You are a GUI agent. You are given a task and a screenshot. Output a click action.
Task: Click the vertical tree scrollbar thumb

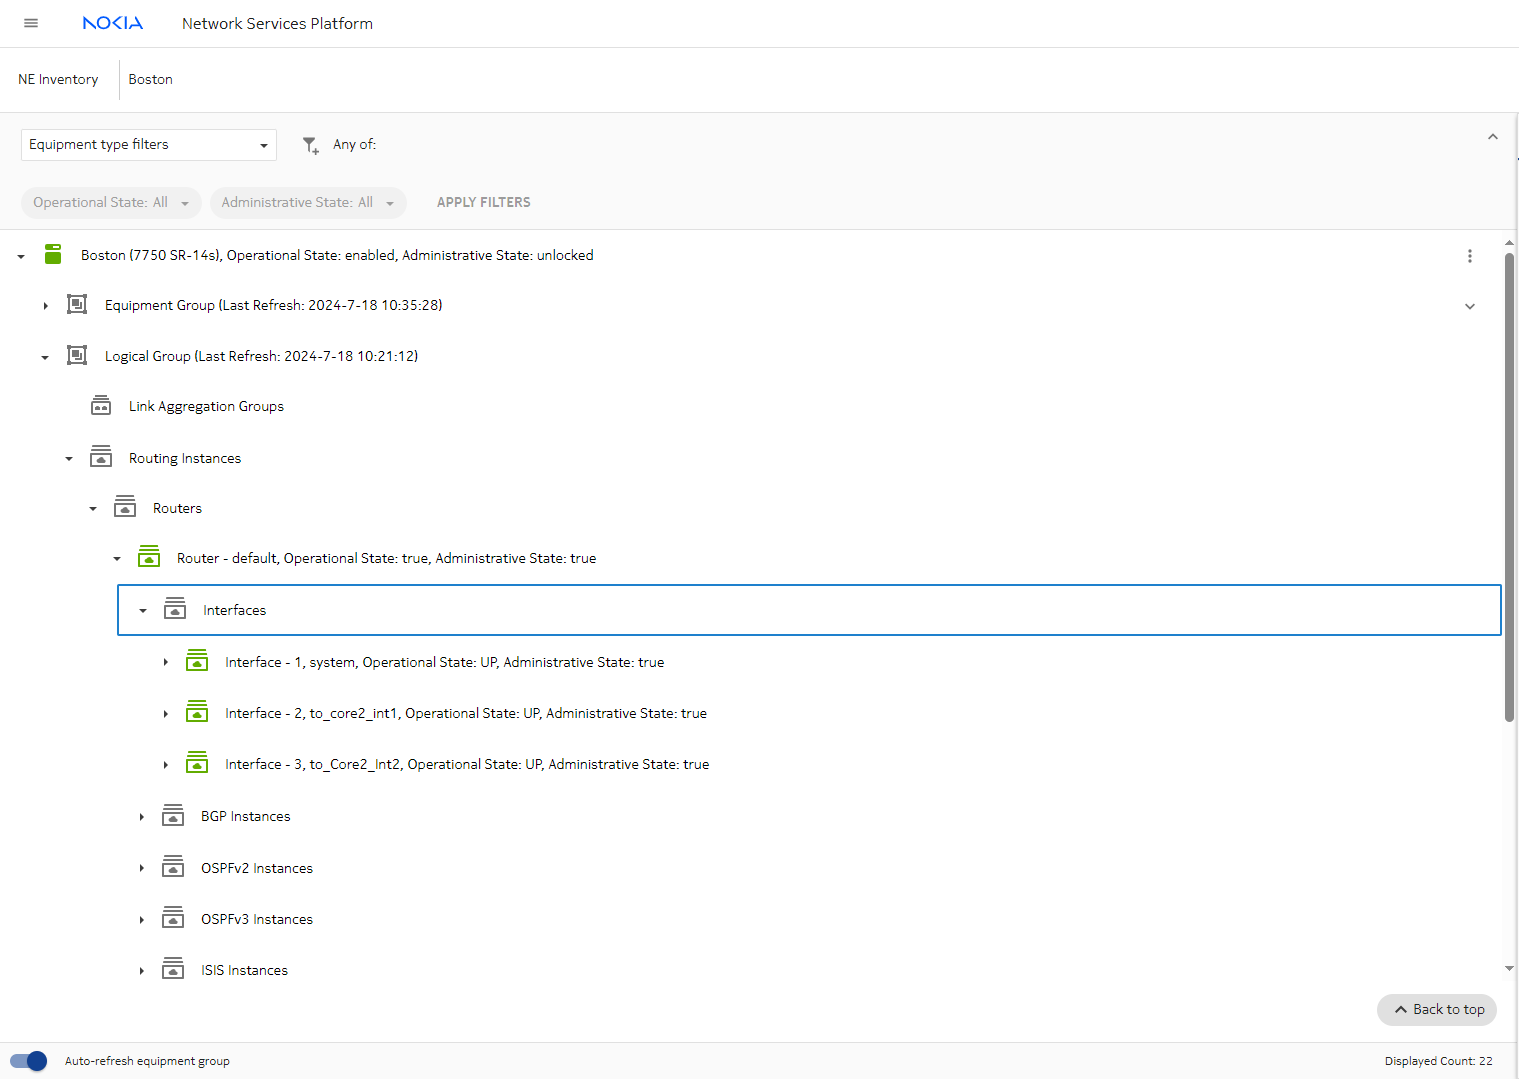point(1508,486)
